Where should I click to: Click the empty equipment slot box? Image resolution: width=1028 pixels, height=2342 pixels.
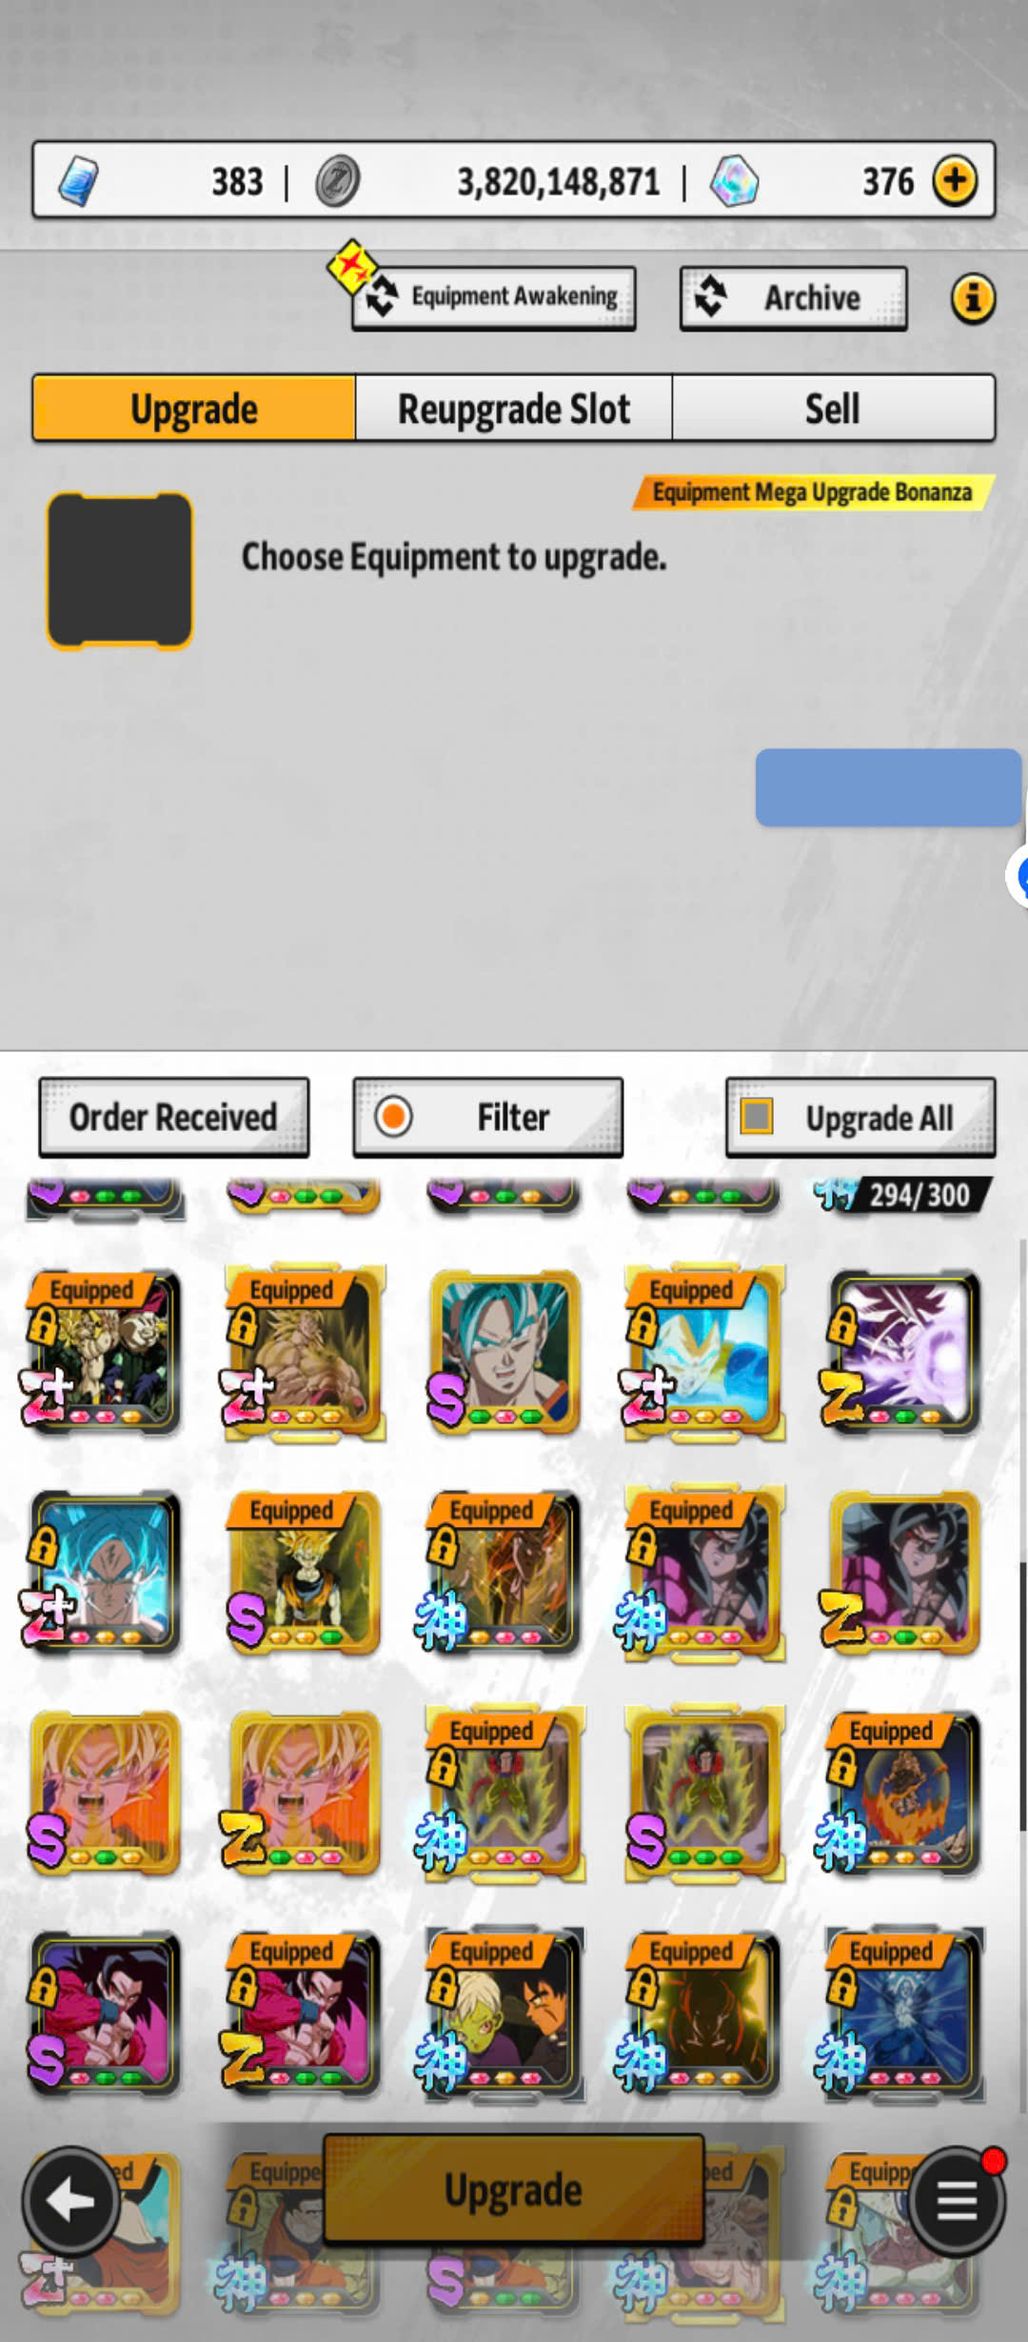click(x=119, y=570)
